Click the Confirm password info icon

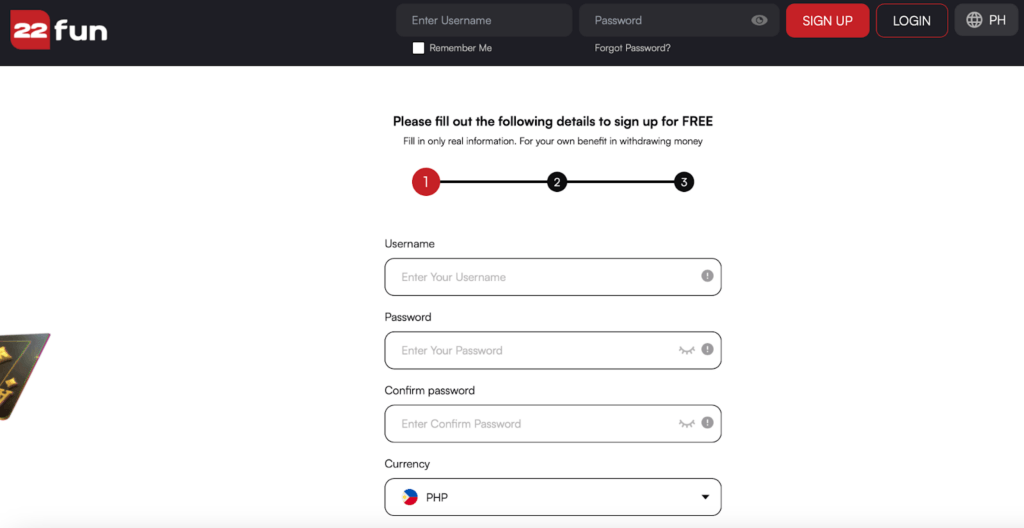(x=707, y=423)
